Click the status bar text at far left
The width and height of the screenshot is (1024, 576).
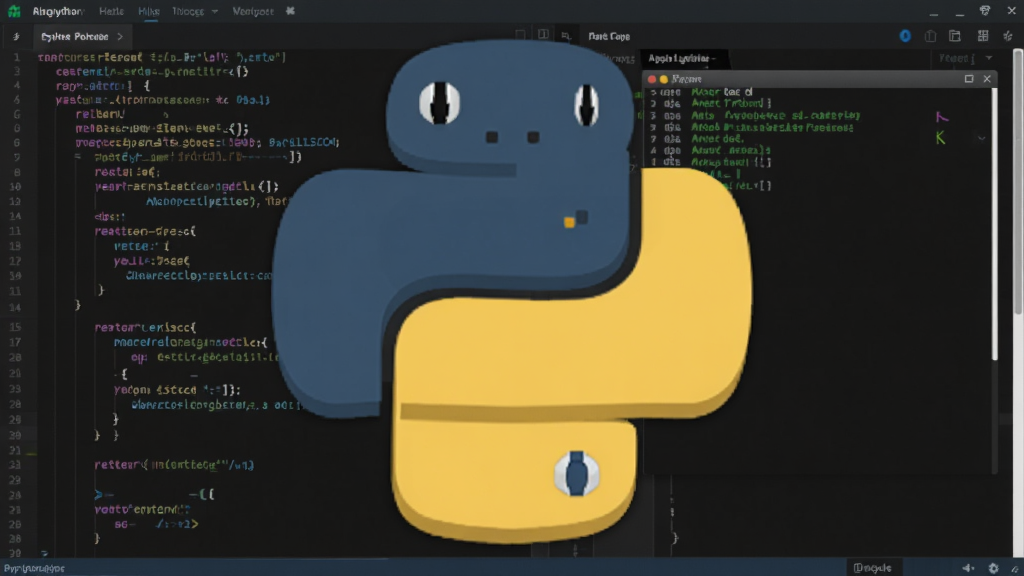pos(34,568)
